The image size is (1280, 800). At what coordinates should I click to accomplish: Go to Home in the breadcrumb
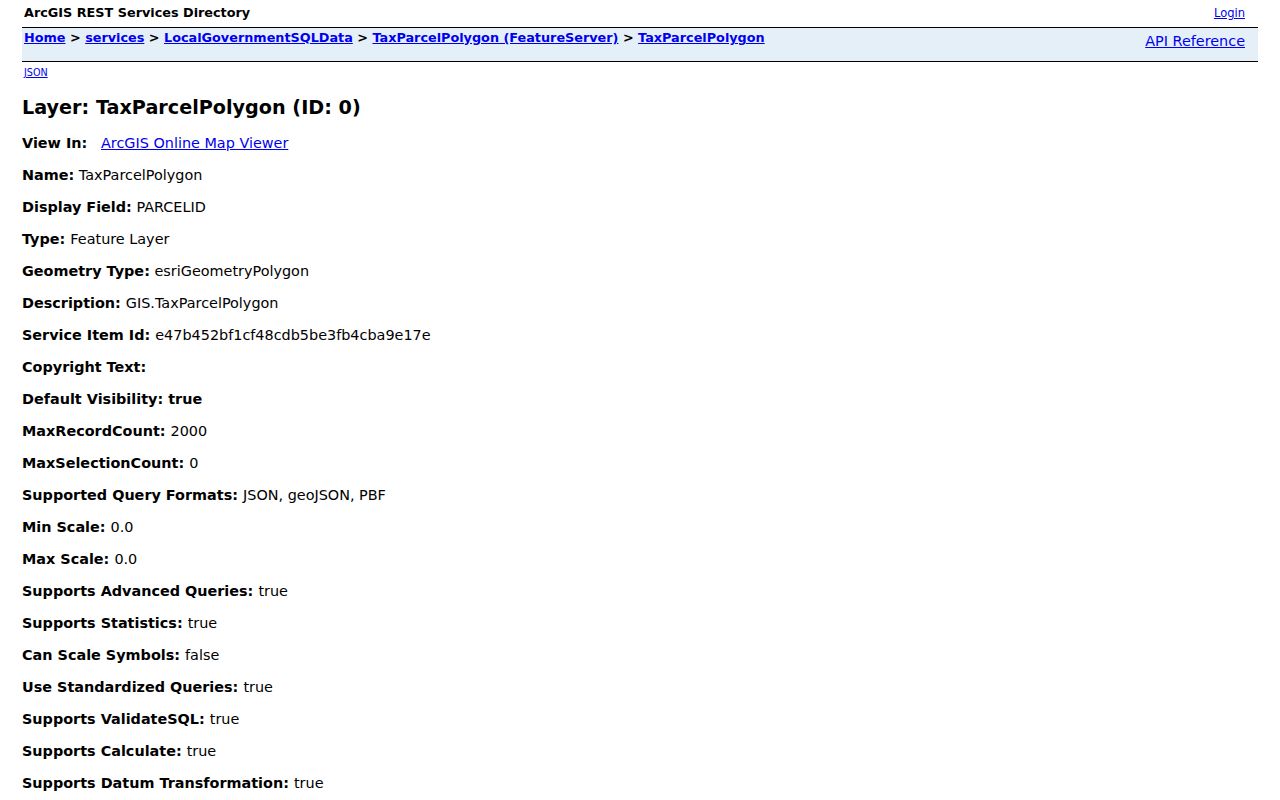(44, 38)
